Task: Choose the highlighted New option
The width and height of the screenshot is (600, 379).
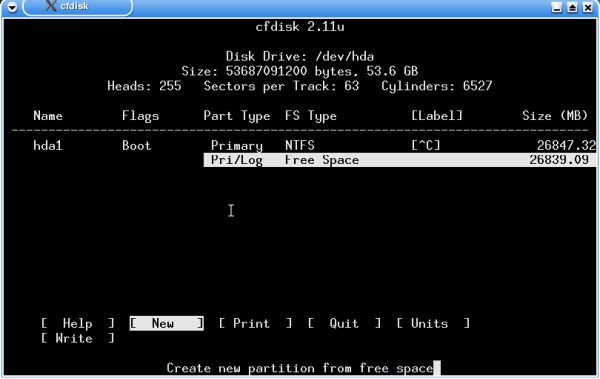Action: click(166, 323)
